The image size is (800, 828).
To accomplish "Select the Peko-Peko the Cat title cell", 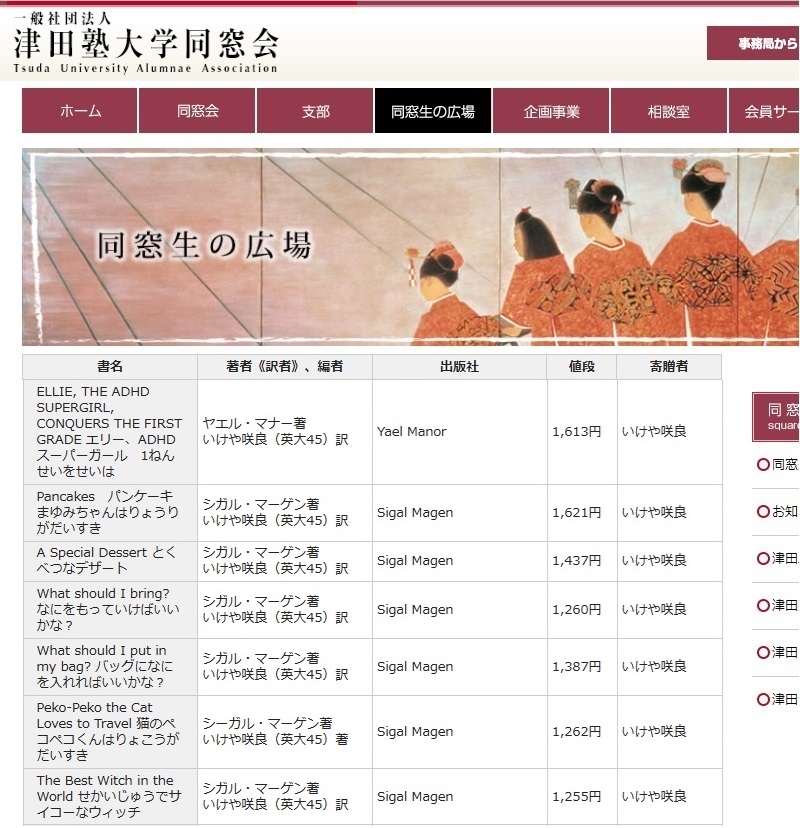I will (110, 732).
